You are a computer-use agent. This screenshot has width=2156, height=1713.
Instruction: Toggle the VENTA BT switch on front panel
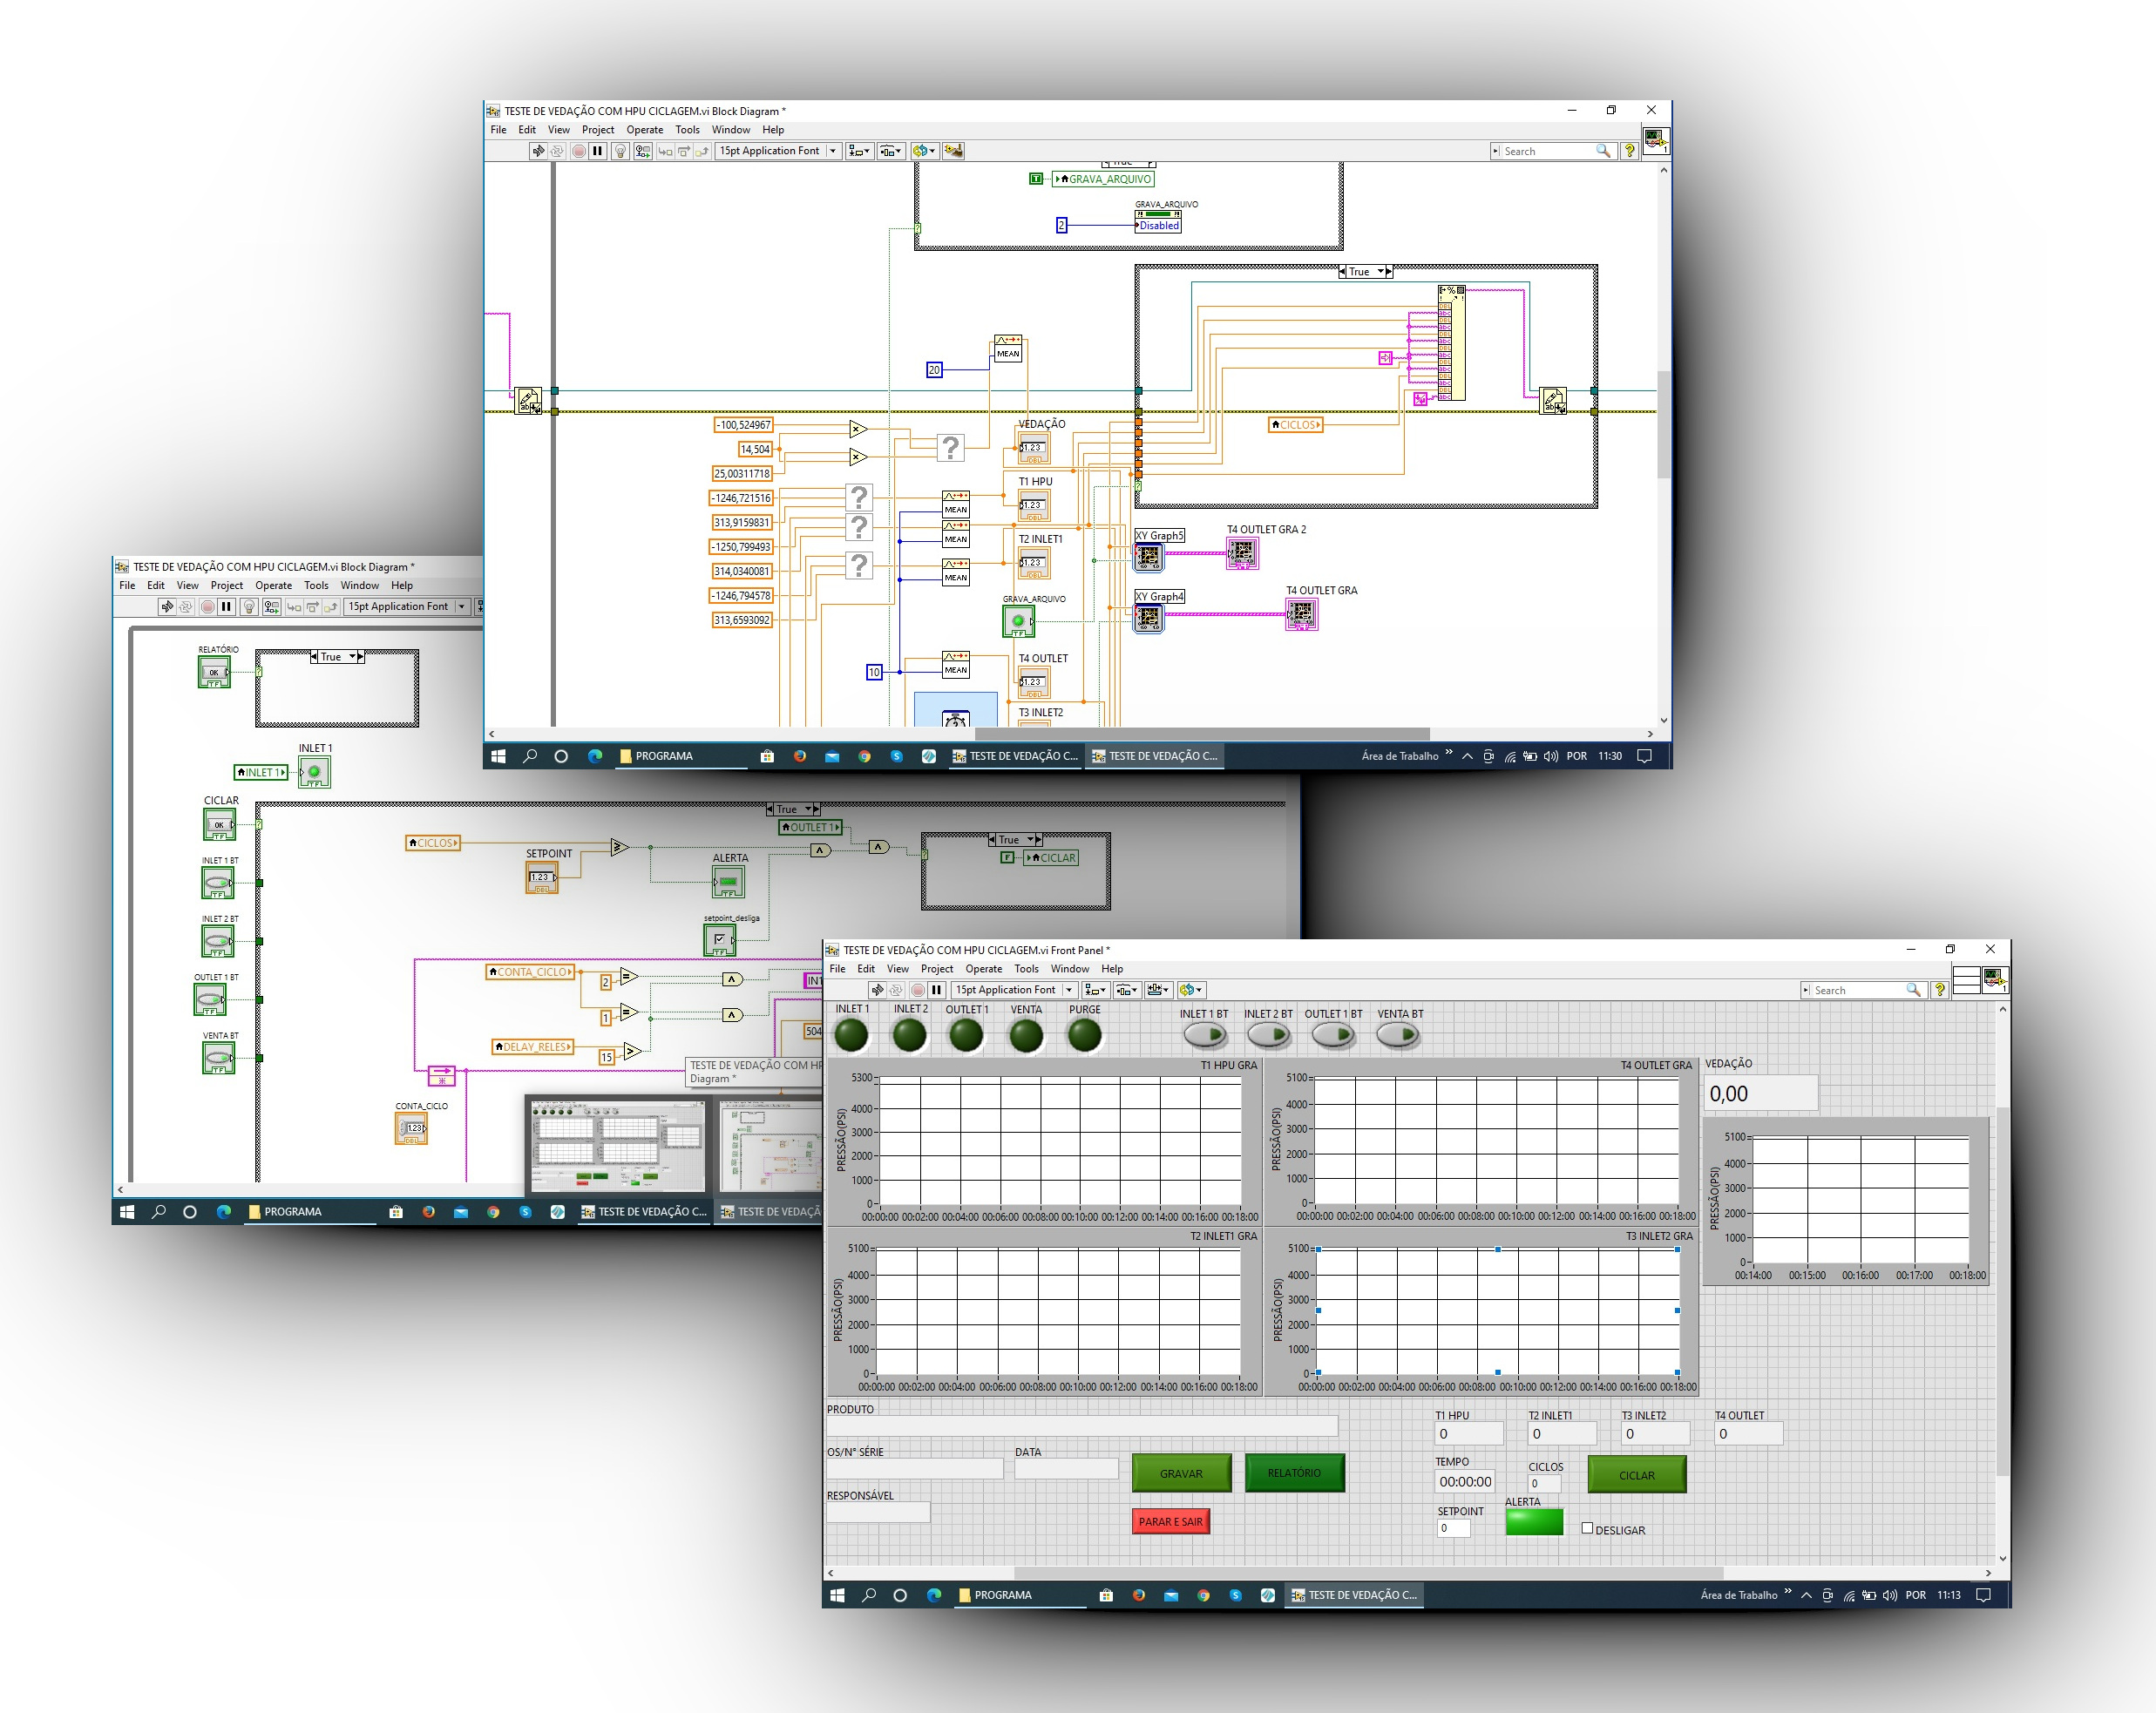[x=1397, y=1035]
